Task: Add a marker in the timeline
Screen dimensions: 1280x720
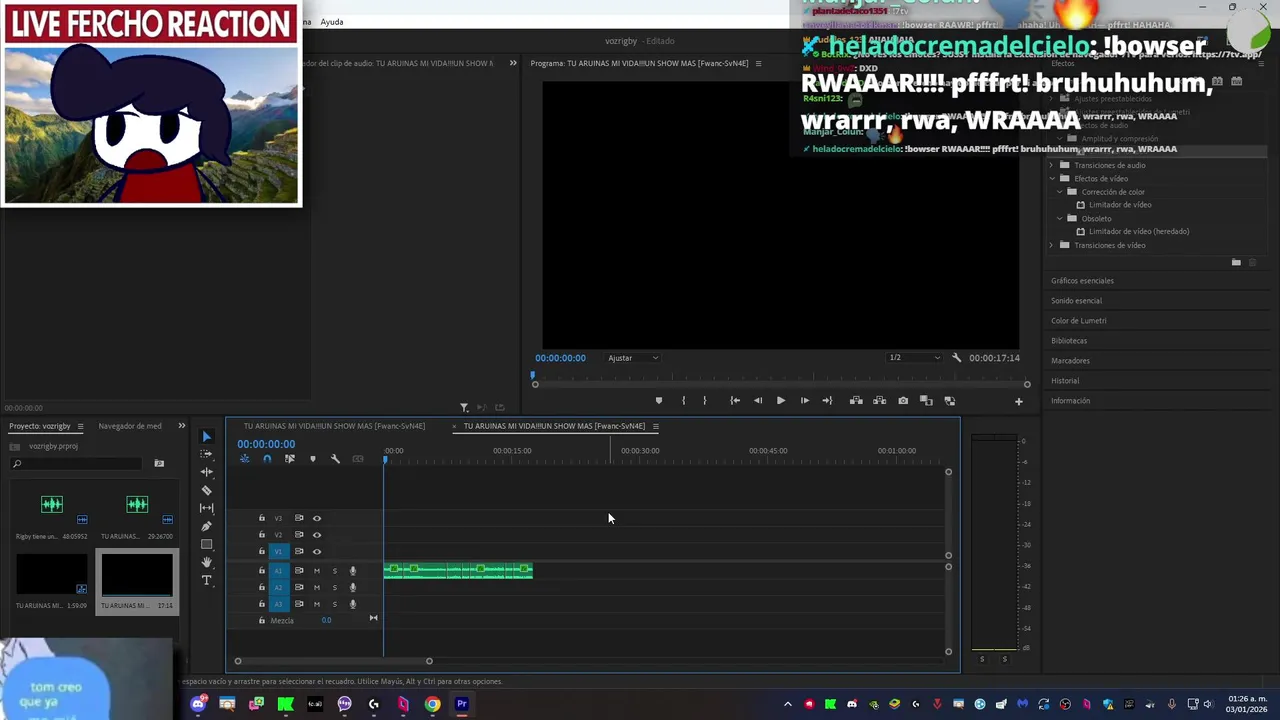Action: (x=312, y=459)
